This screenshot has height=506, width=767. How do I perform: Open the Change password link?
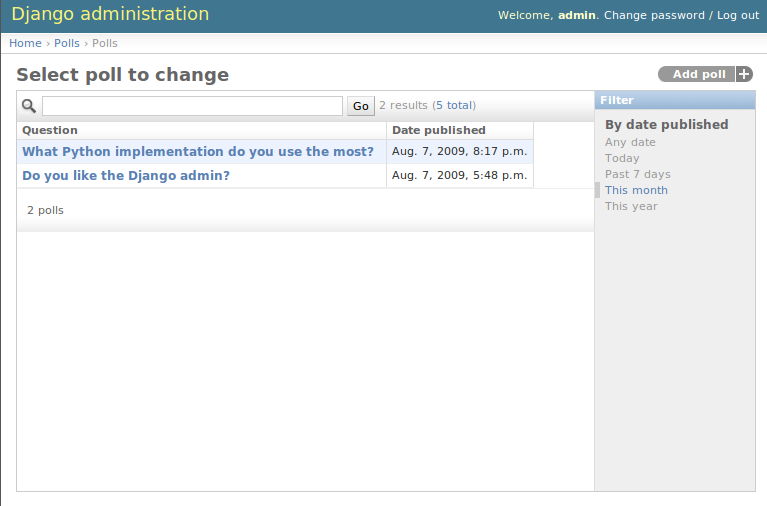click(654, 15)
